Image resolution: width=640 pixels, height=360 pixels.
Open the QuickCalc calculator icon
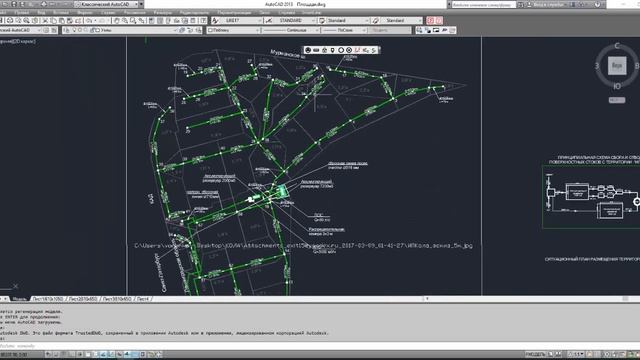coord(193,20)
